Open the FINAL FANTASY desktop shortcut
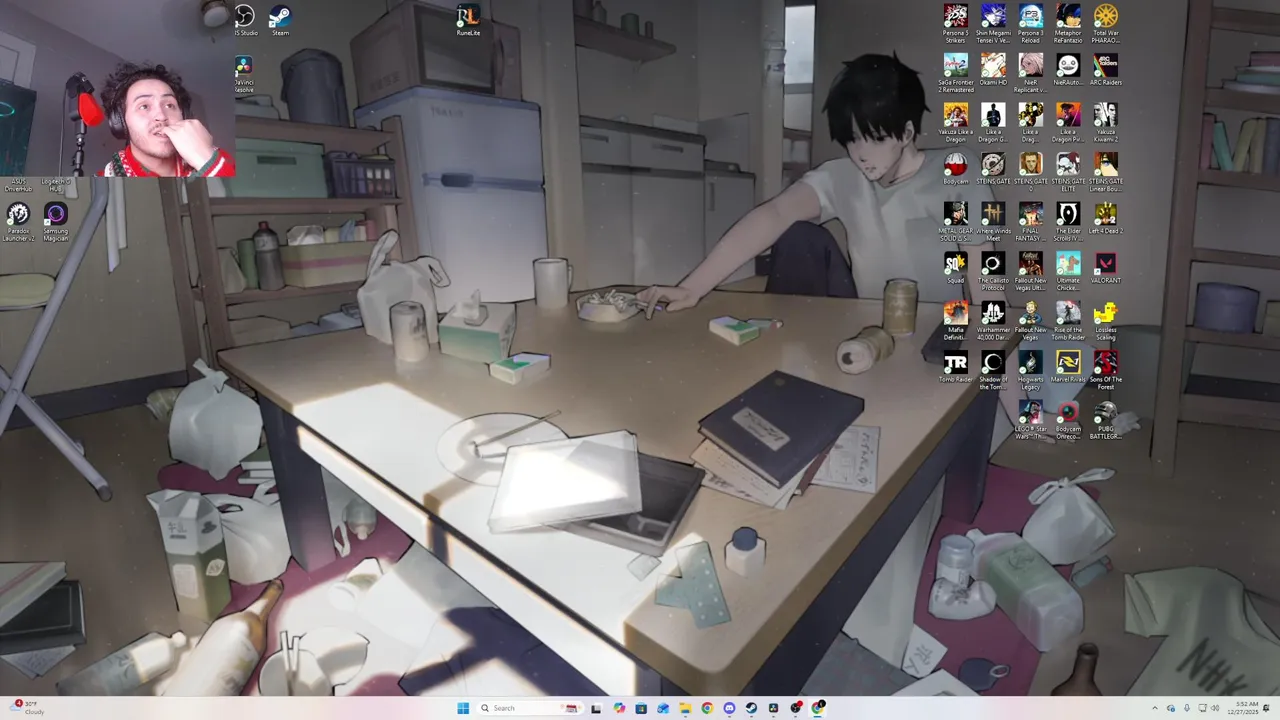The height and width of the screenshot is (720, 1280). [1031, 221]
